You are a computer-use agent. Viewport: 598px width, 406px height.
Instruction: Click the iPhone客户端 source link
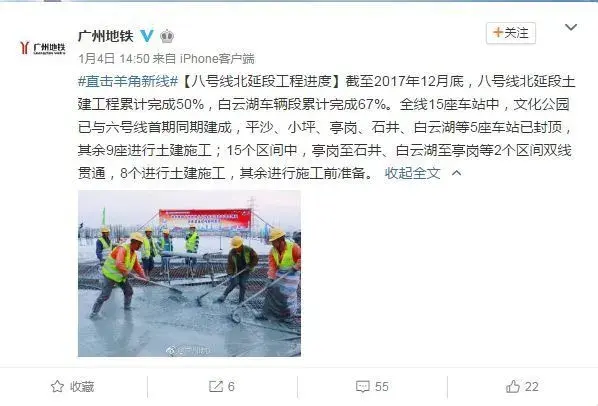(x=217, y=59)
